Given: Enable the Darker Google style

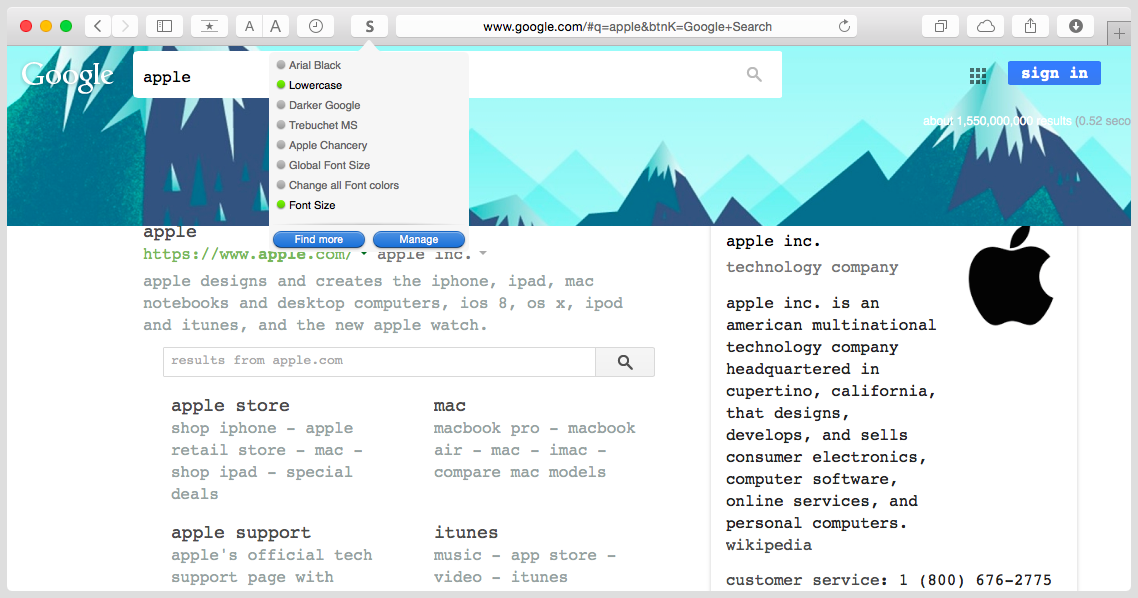Looking at the screenshot, I should [x=319, y=105].
